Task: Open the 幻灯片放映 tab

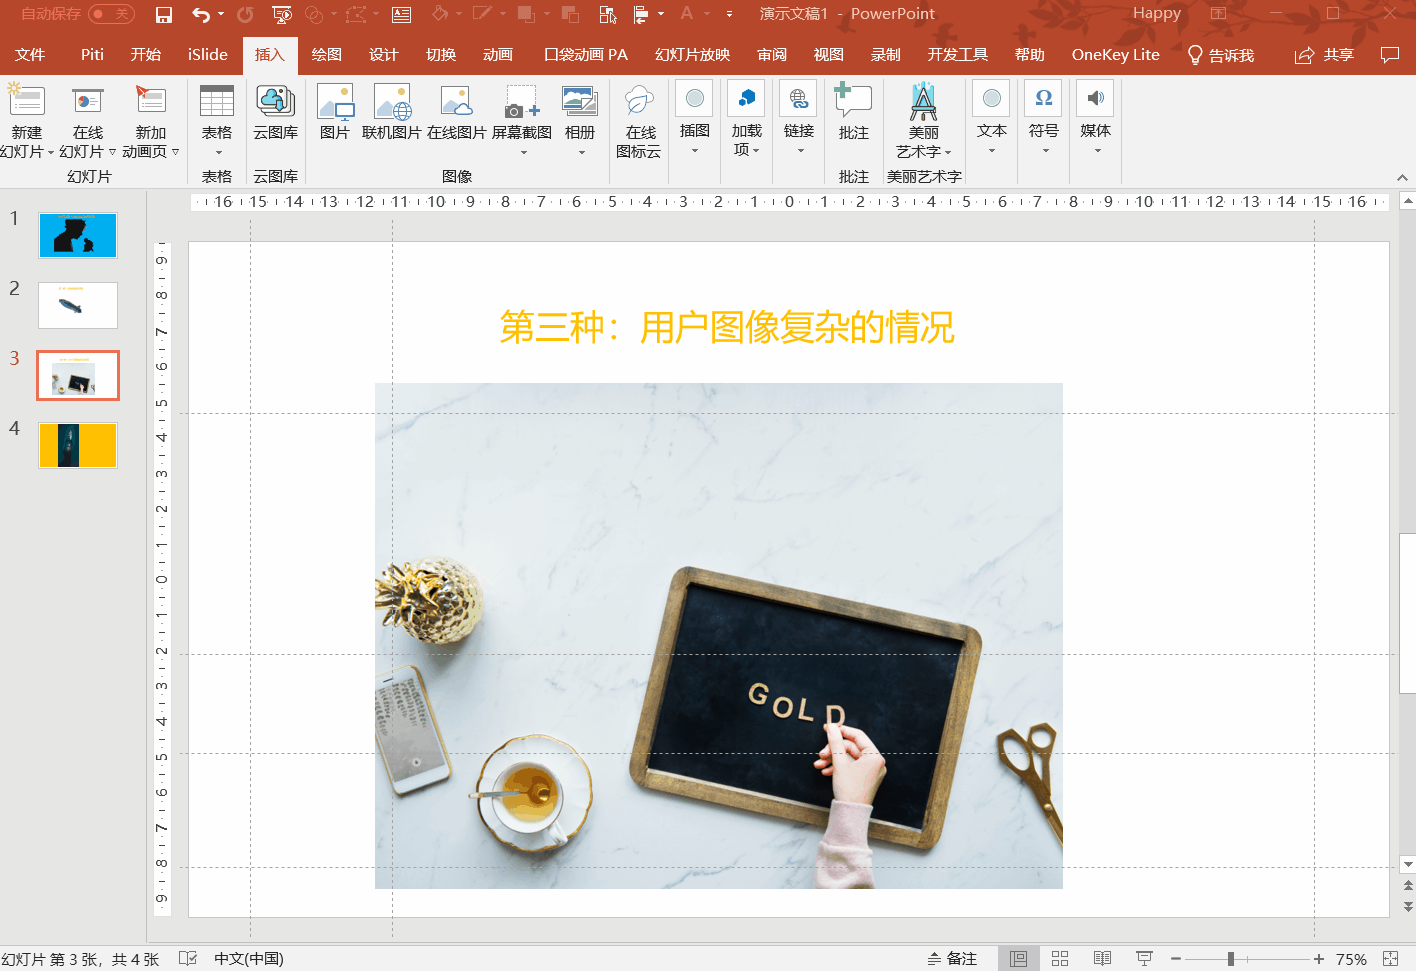Action: 690,55
